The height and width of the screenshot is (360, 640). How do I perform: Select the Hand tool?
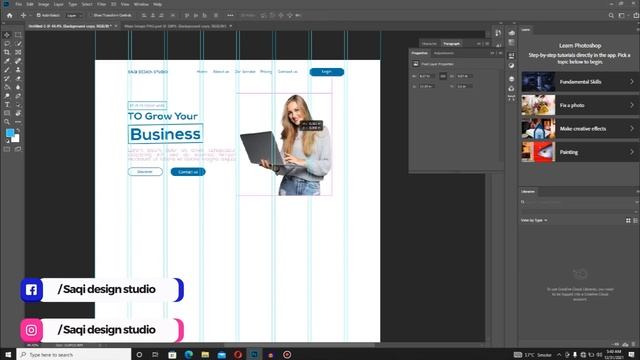pos(18,113)
